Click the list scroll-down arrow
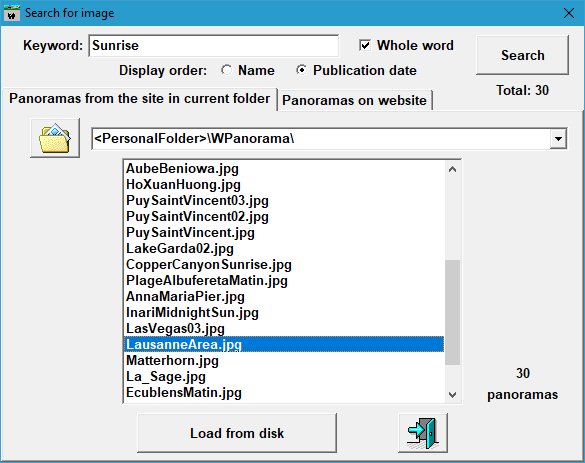The image size is (585, 463). click(453, 394)
